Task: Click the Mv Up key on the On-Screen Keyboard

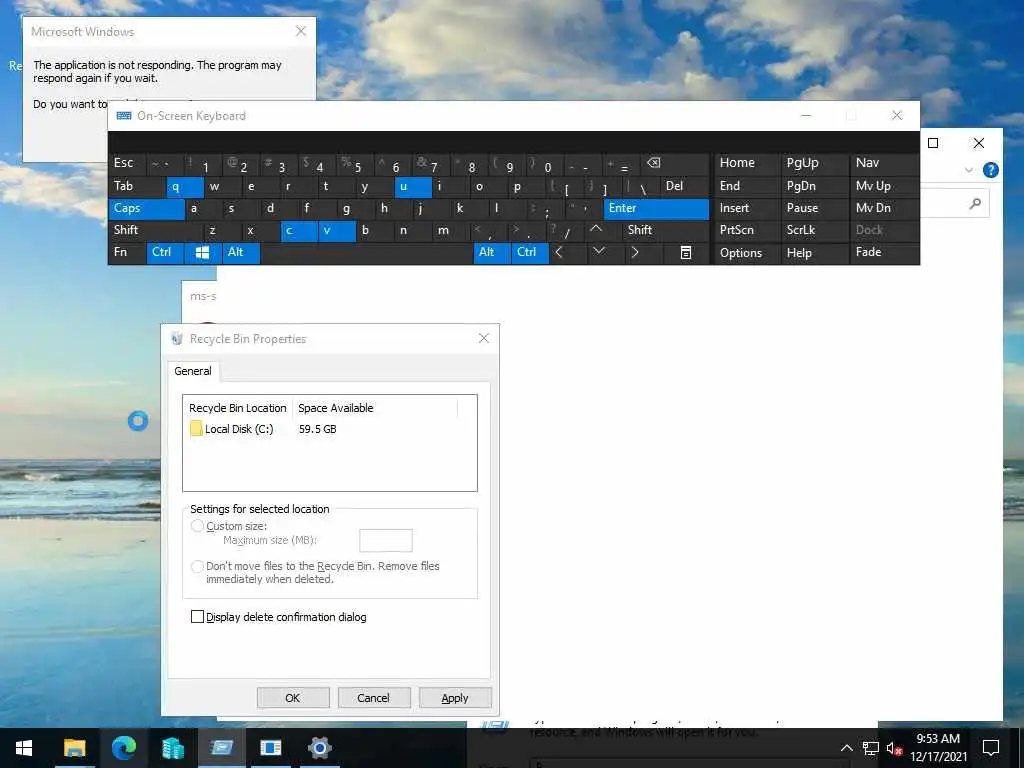Action: (884, 186)
